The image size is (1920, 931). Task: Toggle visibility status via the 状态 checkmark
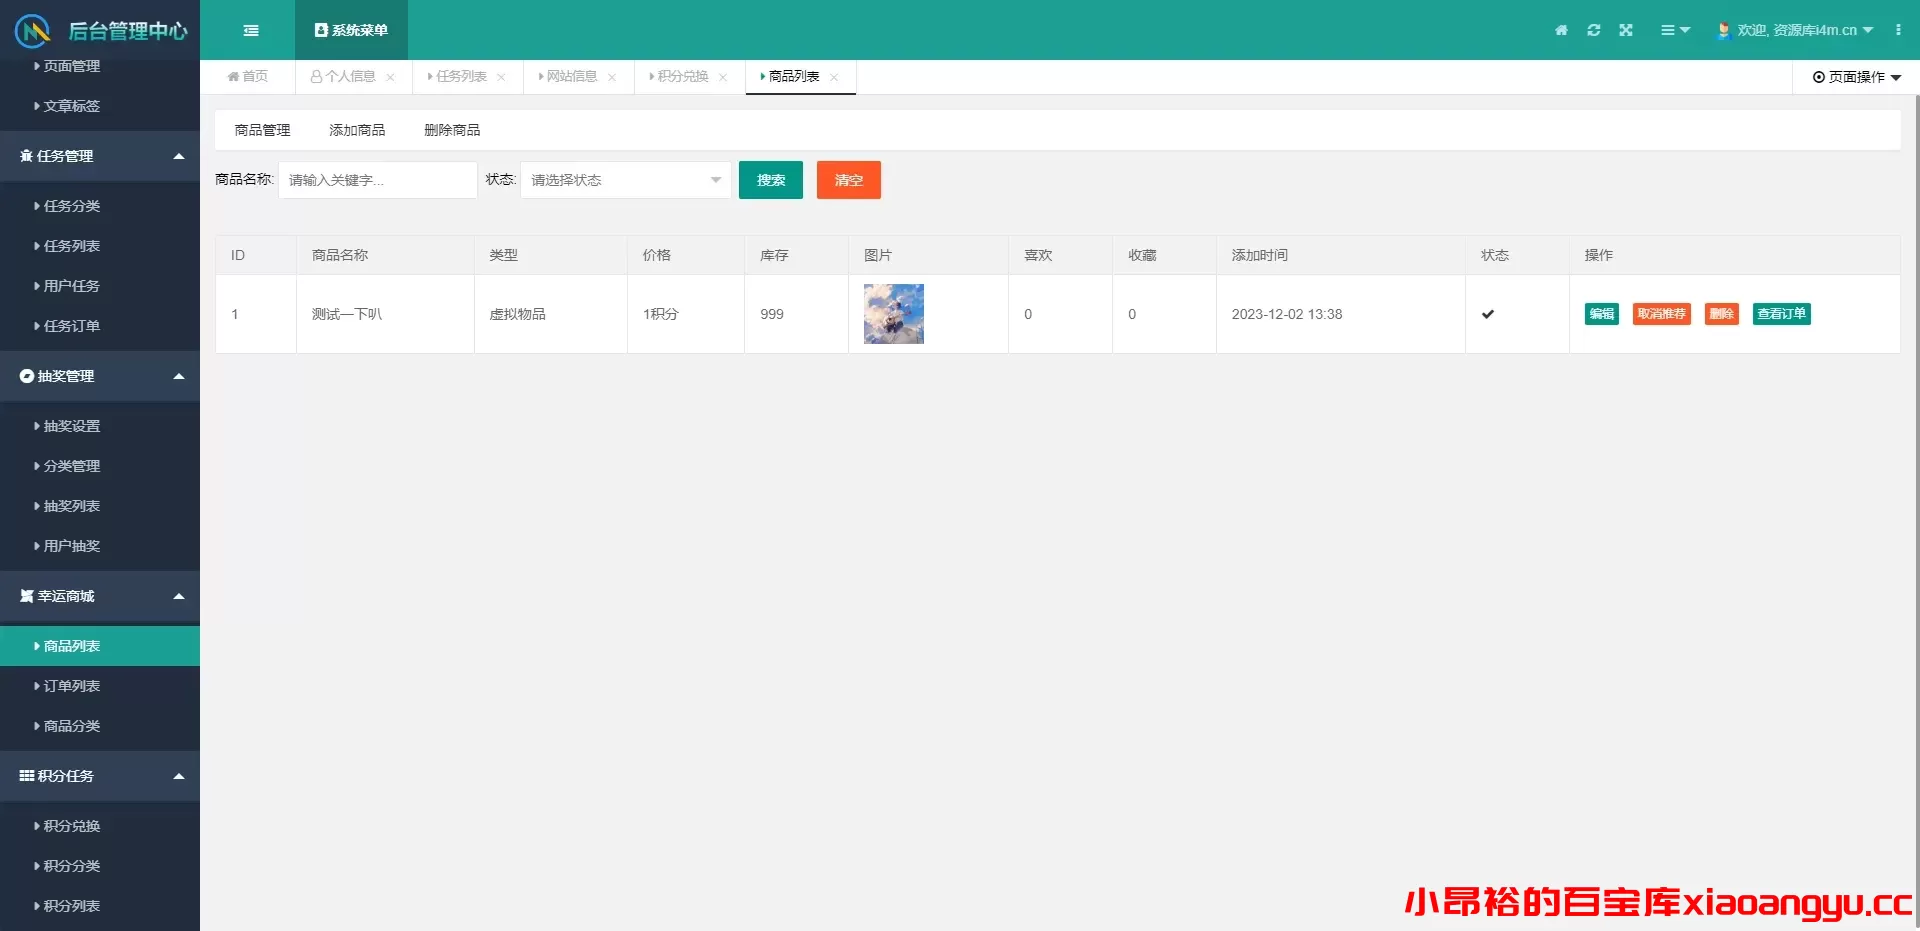[x=1488, y=314]
